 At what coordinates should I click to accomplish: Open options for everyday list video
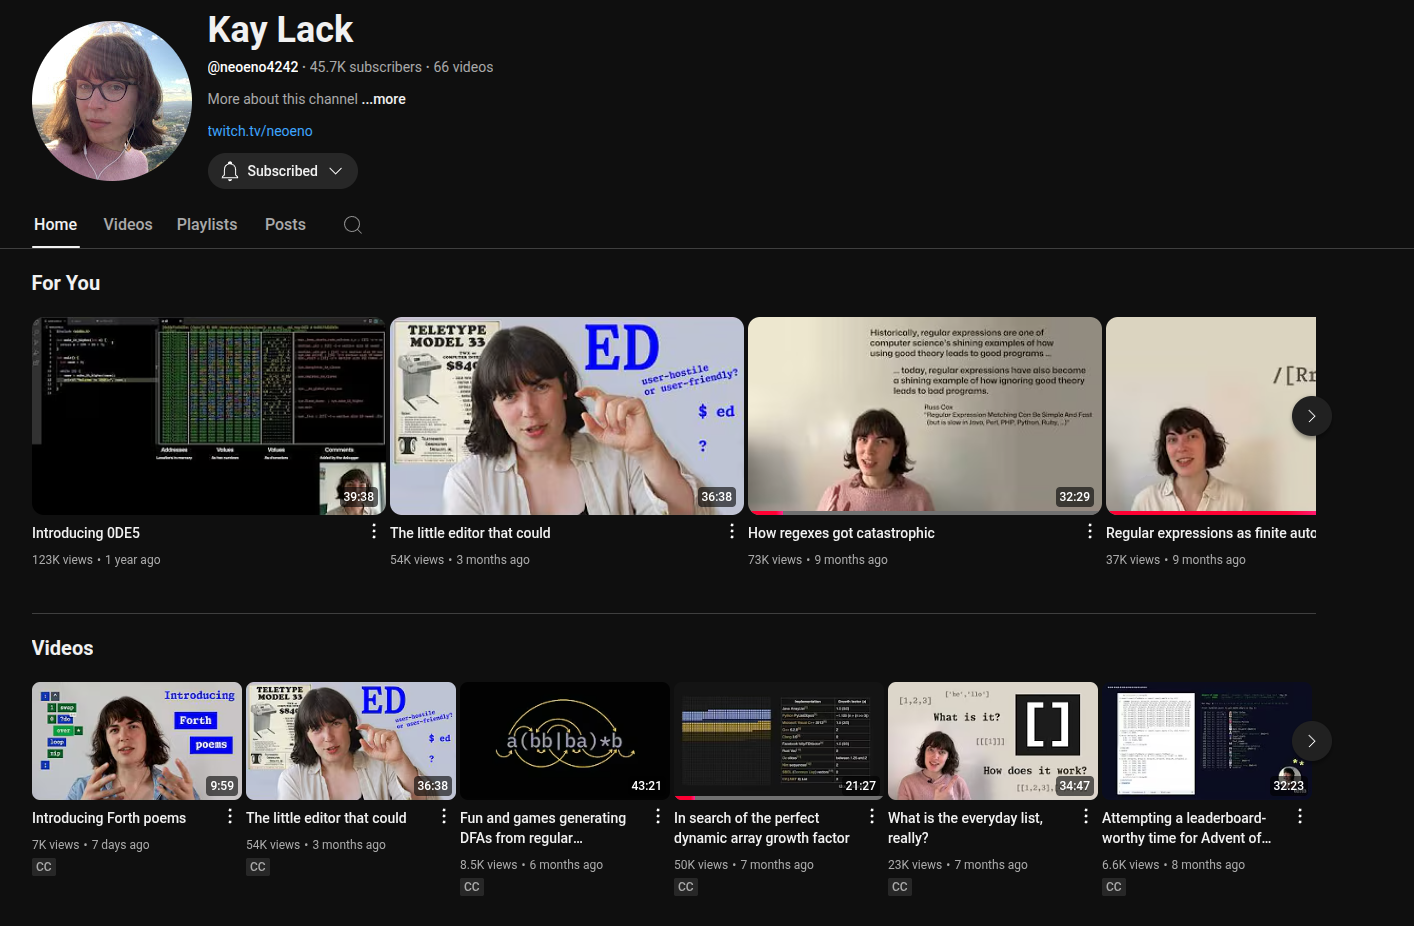[1086, 816]
